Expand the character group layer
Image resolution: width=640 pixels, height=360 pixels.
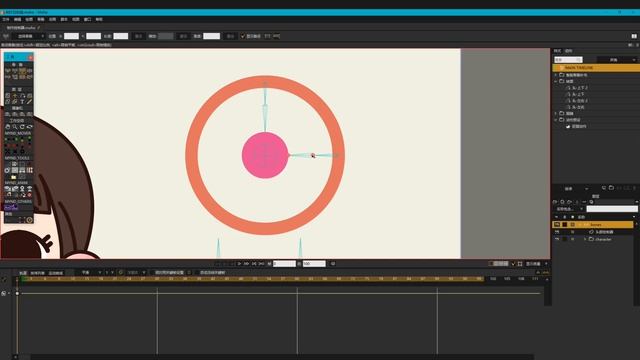[x=585, y=239]
